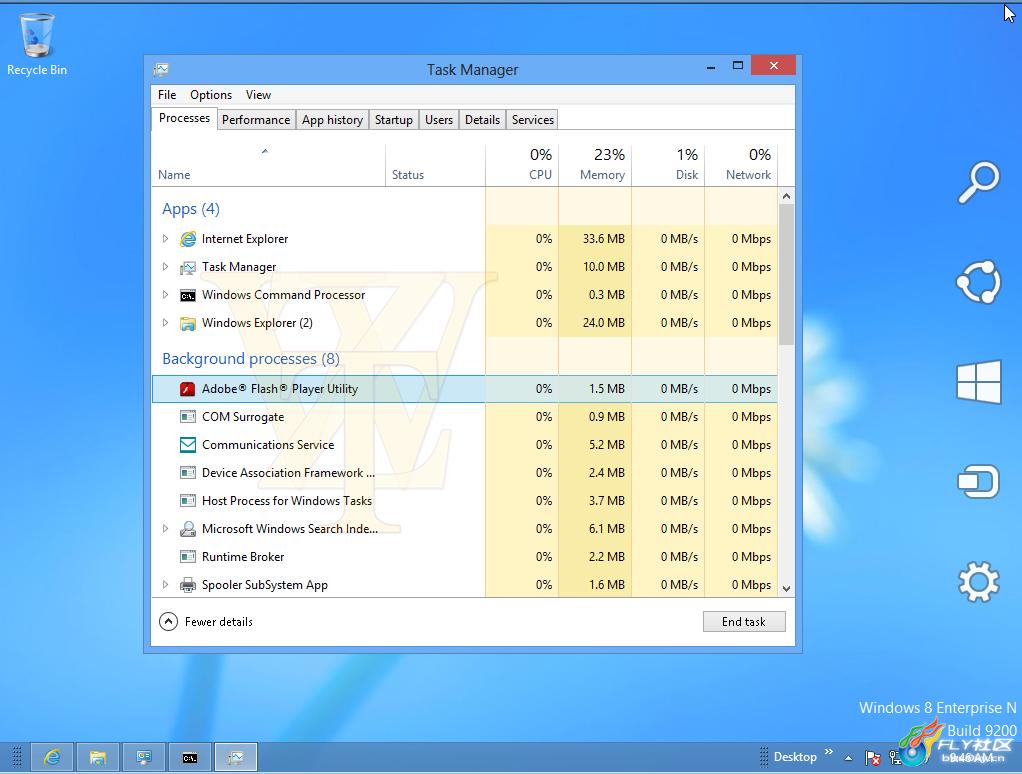This screenshot has width=1022, height=774.
Task: Click the Task Manager taskbar button
Action: pyautogui.click(x=236, y=758)
